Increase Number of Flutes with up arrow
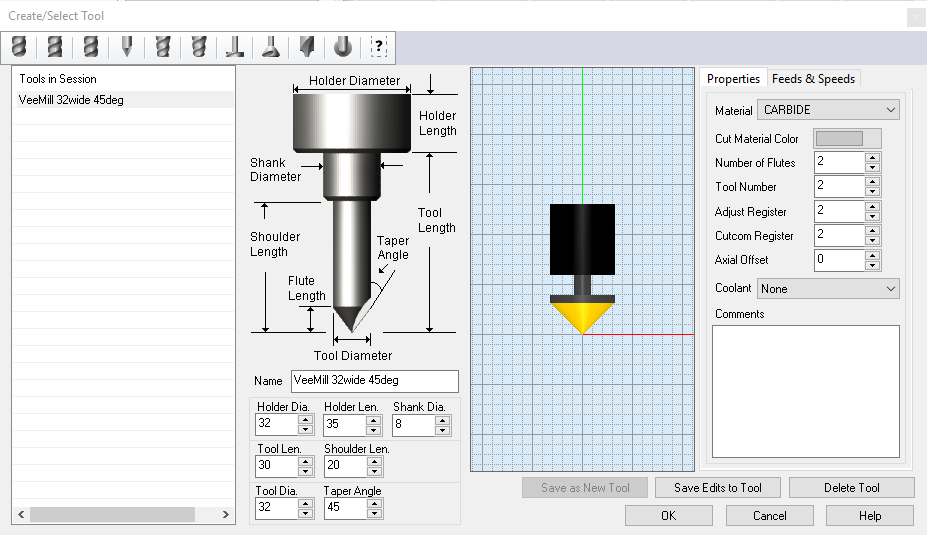927x535 pixels. pos(872,157)
